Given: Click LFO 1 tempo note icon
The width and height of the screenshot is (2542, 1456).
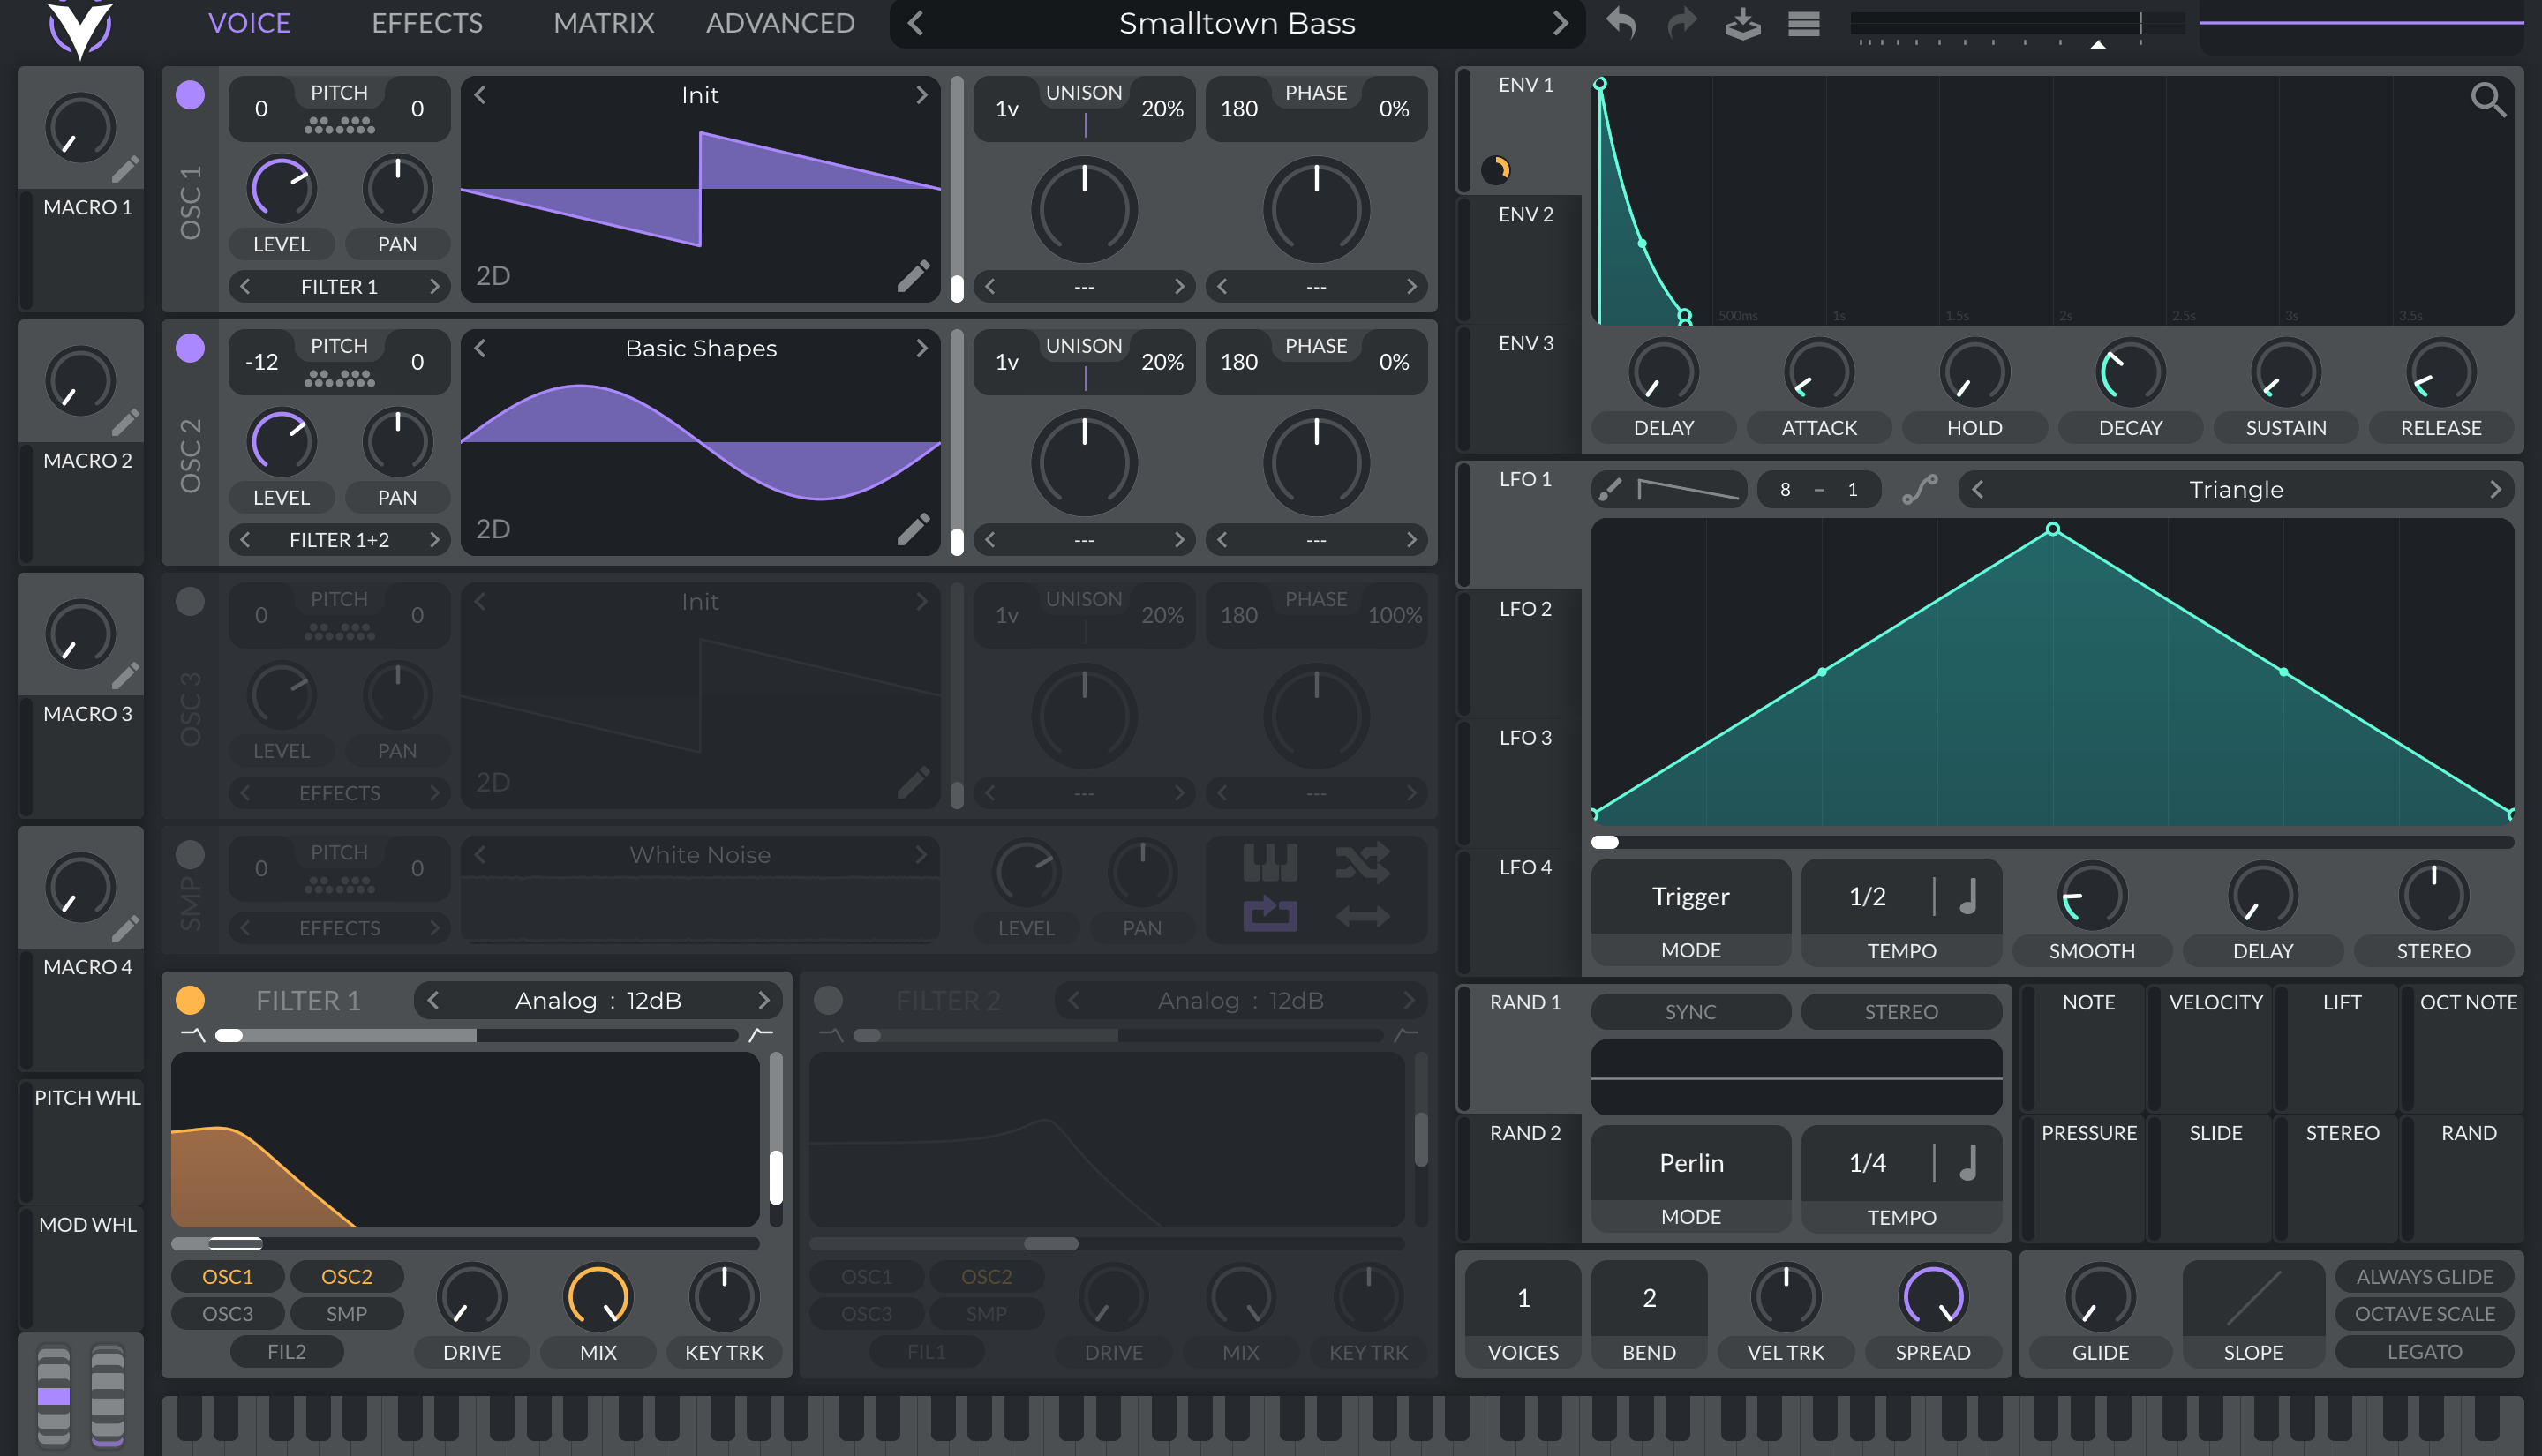Looking at the screenshot, I should point(1968,896).
